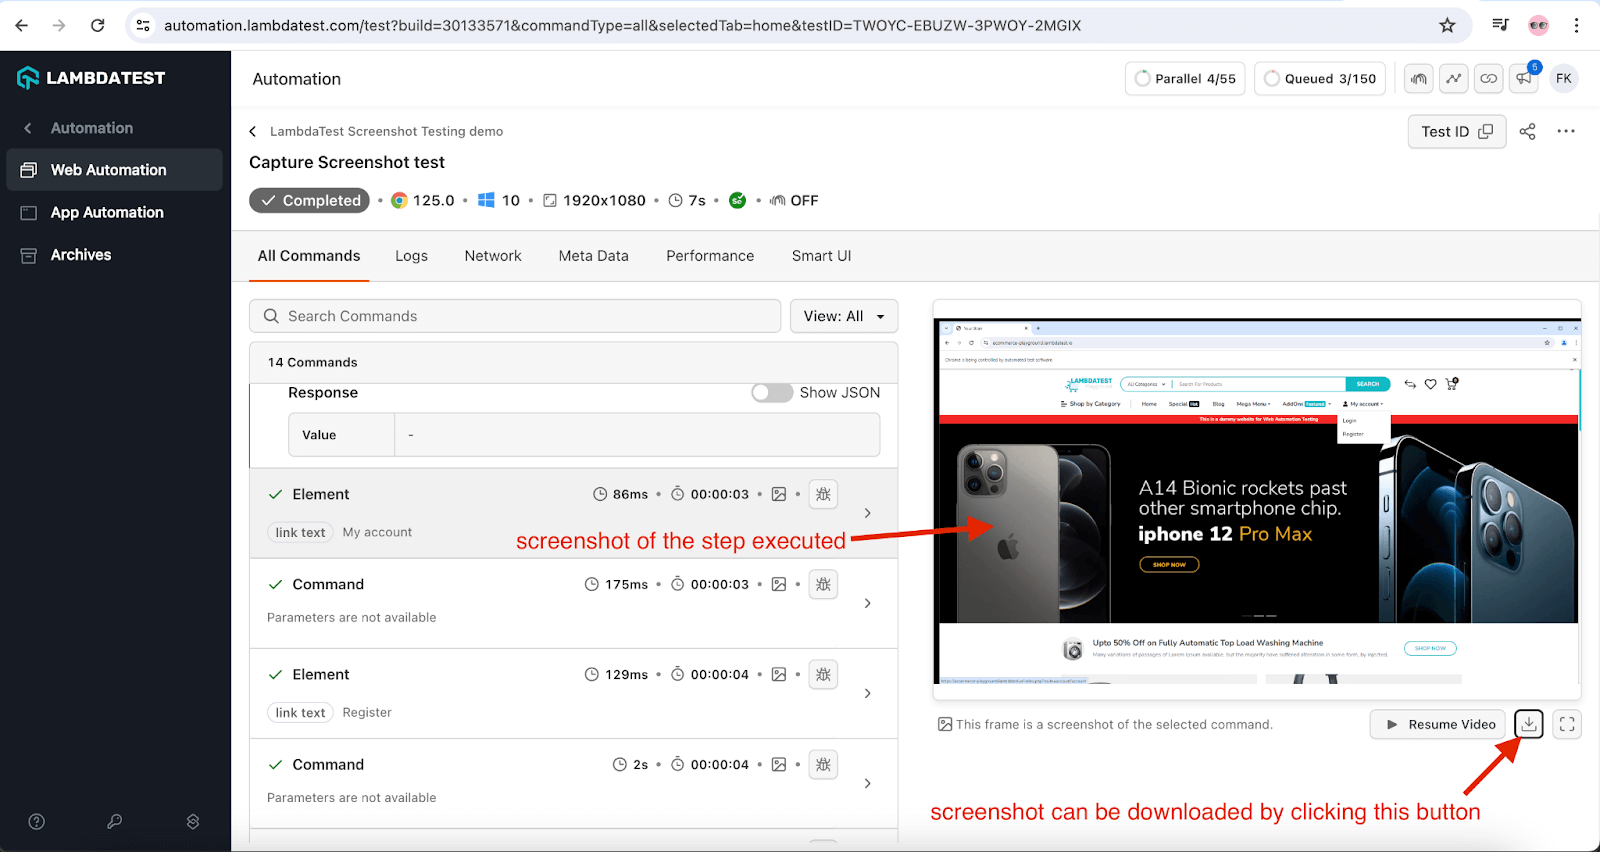Reload the page with the browser refresh icon
The height and width of the screenshot is (852, 1600).
click(97, 25)
